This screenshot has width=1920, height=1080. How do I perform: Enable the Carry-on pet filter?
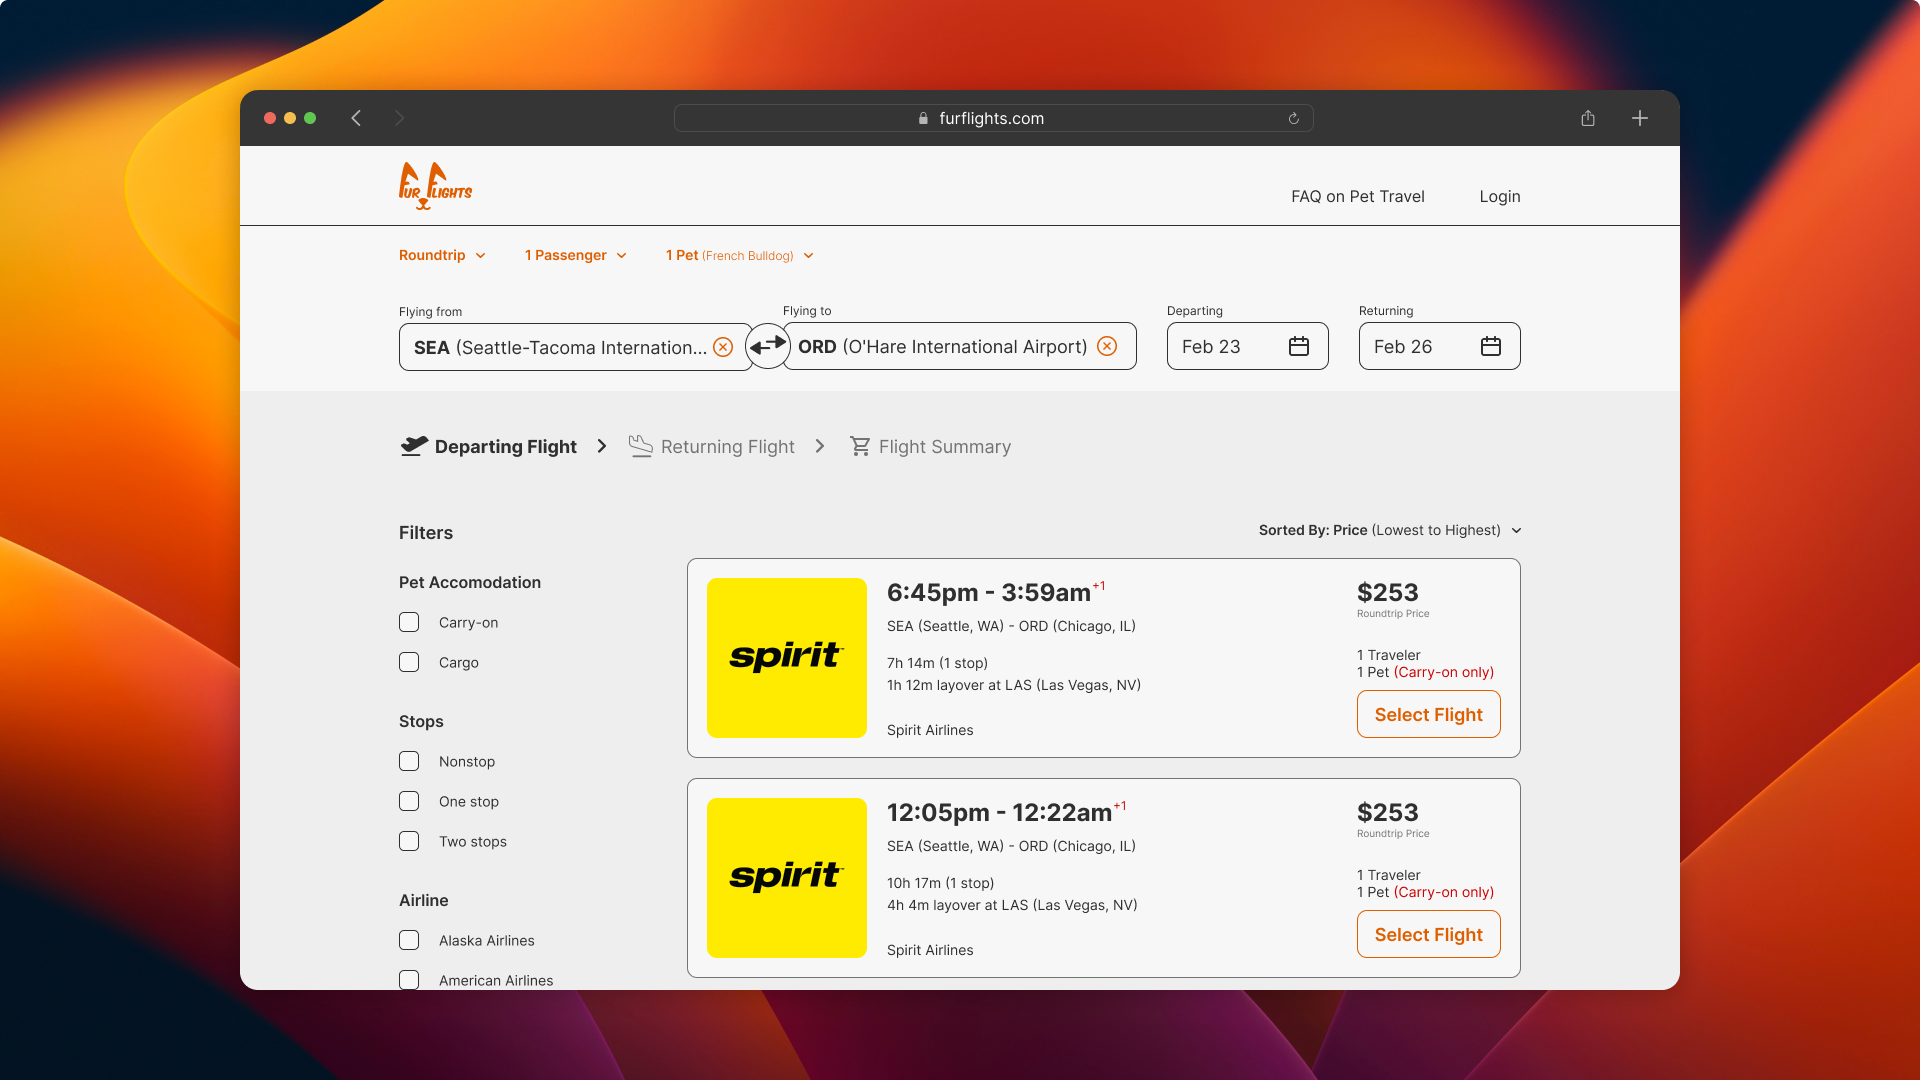(x=409, y=622)
